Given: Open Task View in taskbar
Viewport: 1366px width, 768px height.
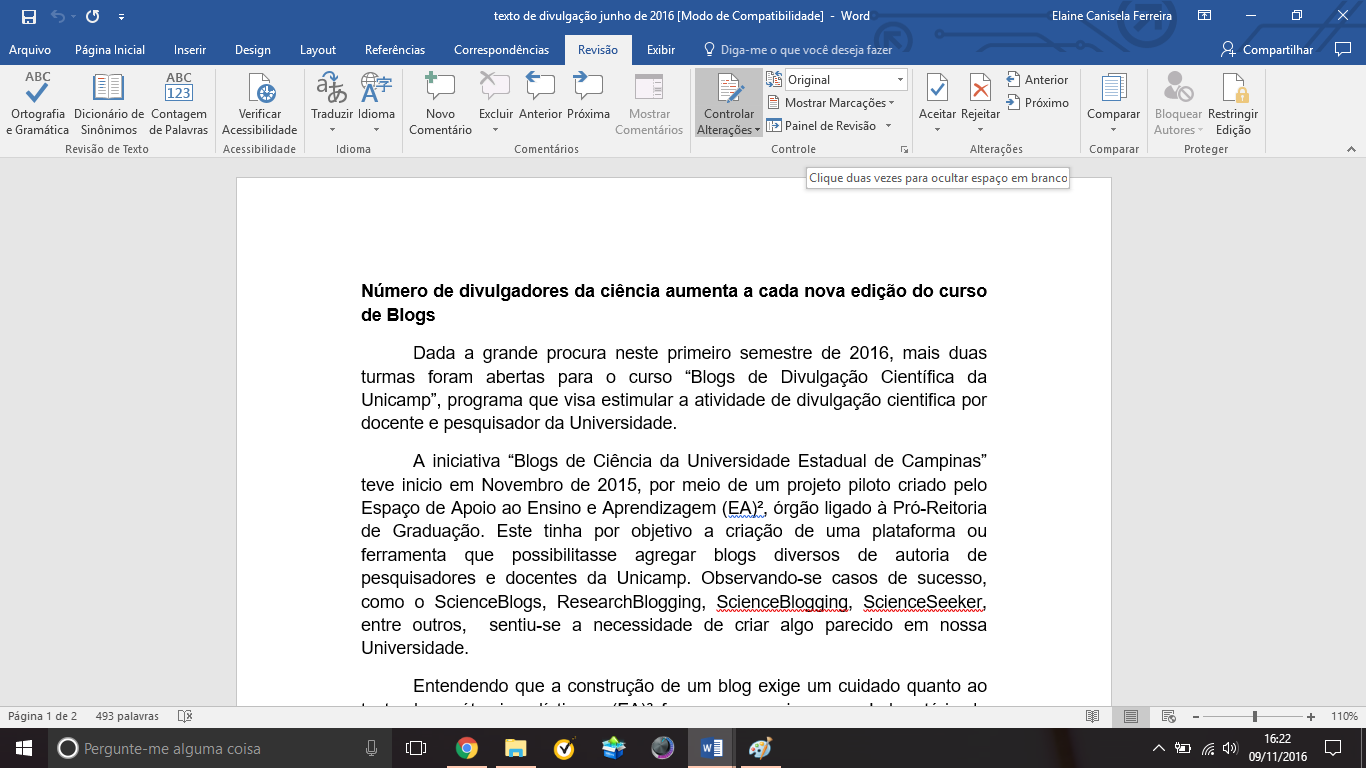Looking at the screenshot, I should point(415,748).
